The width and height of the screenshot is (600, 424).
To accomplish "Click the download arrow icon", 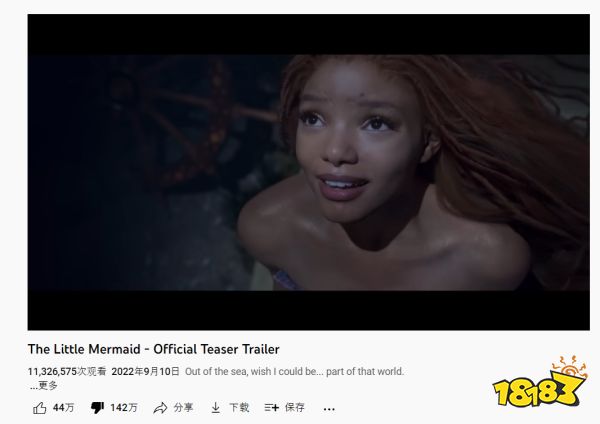I will tap(215, 408).
